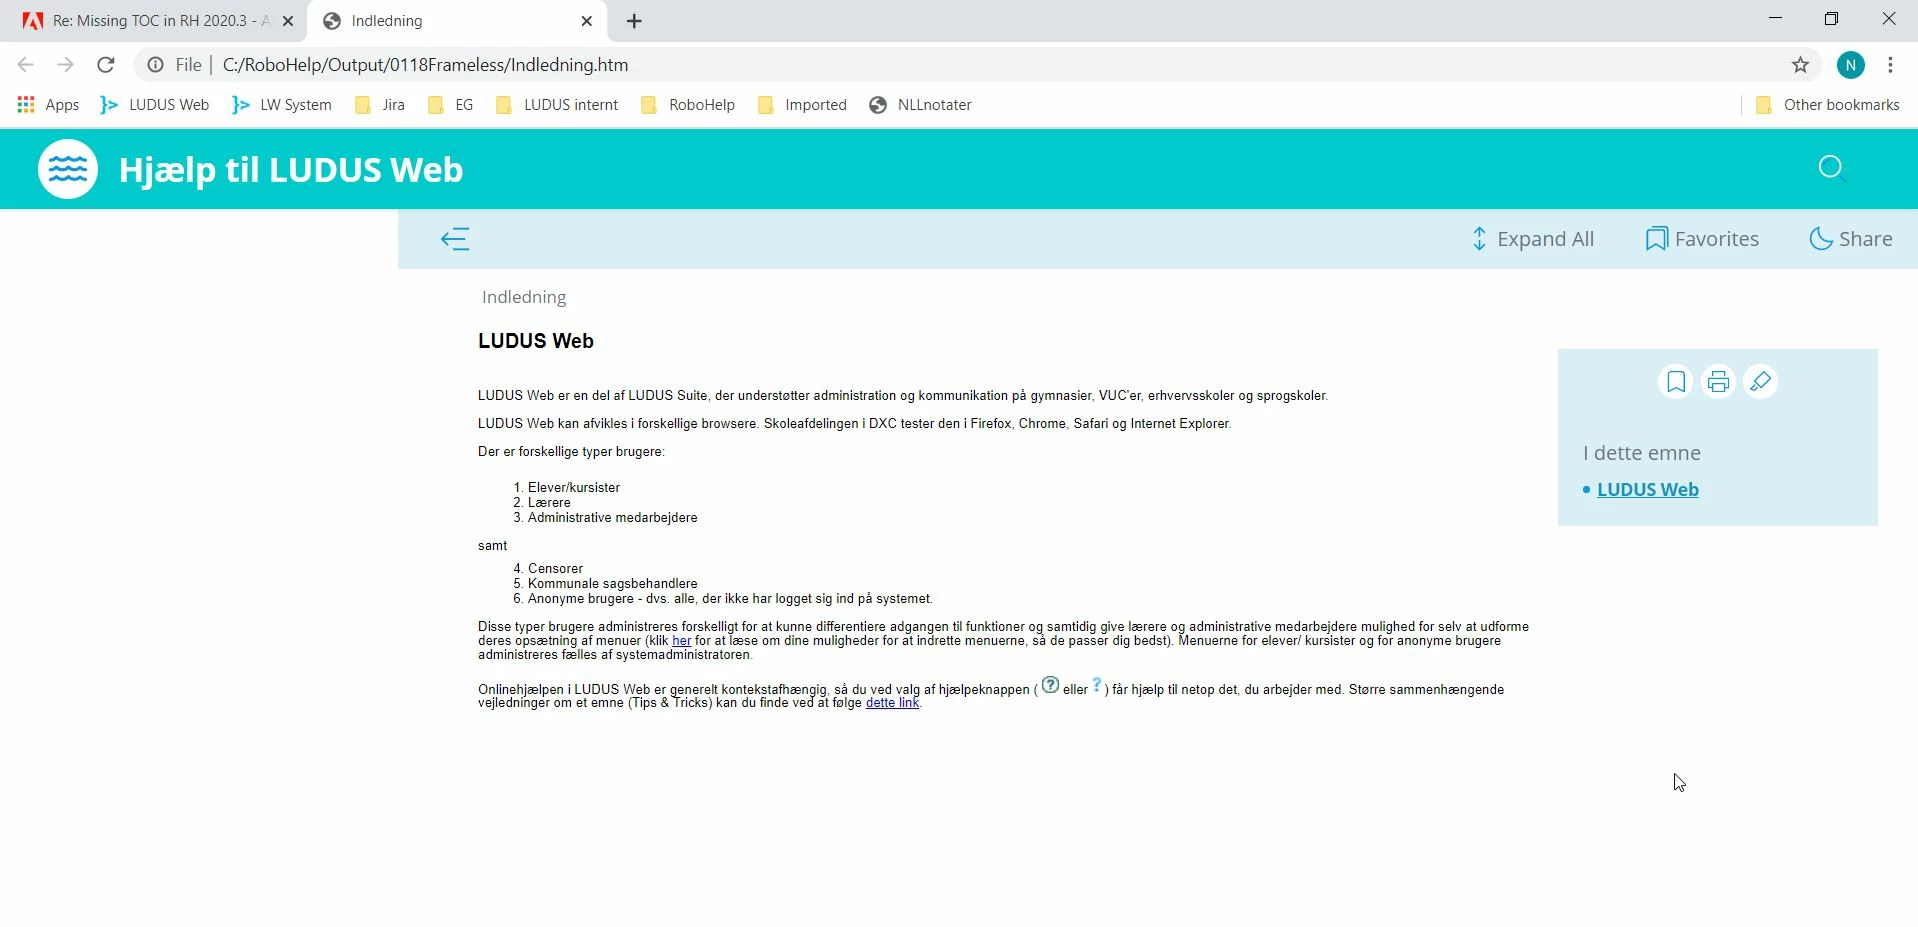Open the Apps bookmarks shortcut

coord(49,105)
